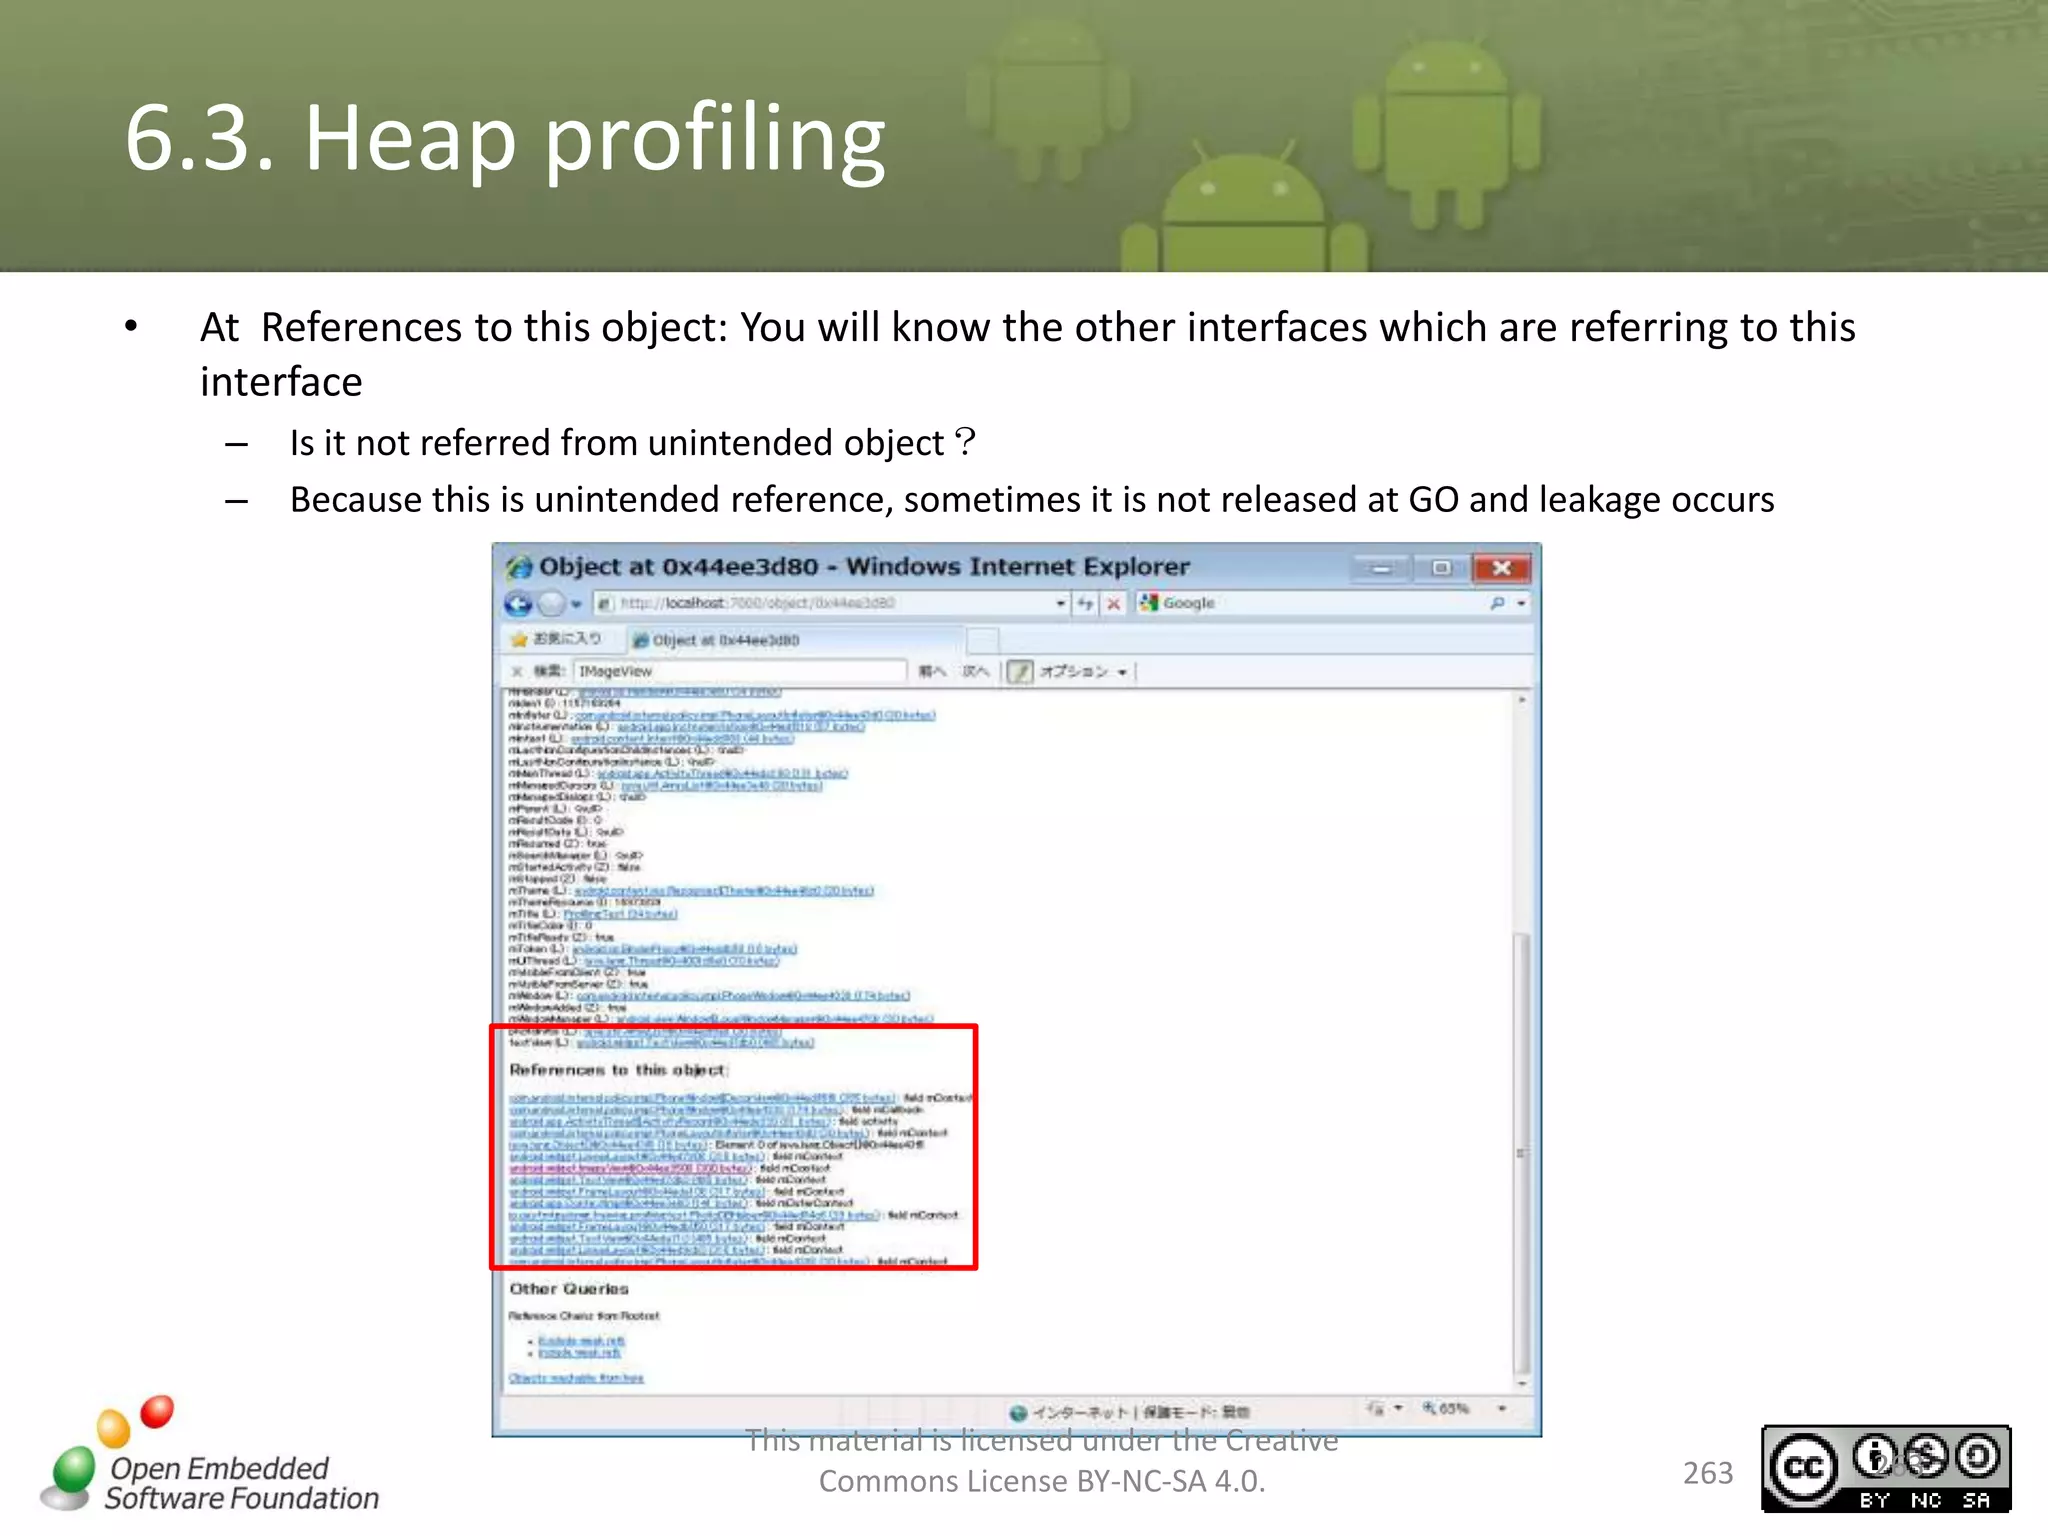Image resolution: width=2048 pixels, height=1536 pixels.
Task: Click the vertical scrollbar thumb
Action: tap(1522, 1153)
